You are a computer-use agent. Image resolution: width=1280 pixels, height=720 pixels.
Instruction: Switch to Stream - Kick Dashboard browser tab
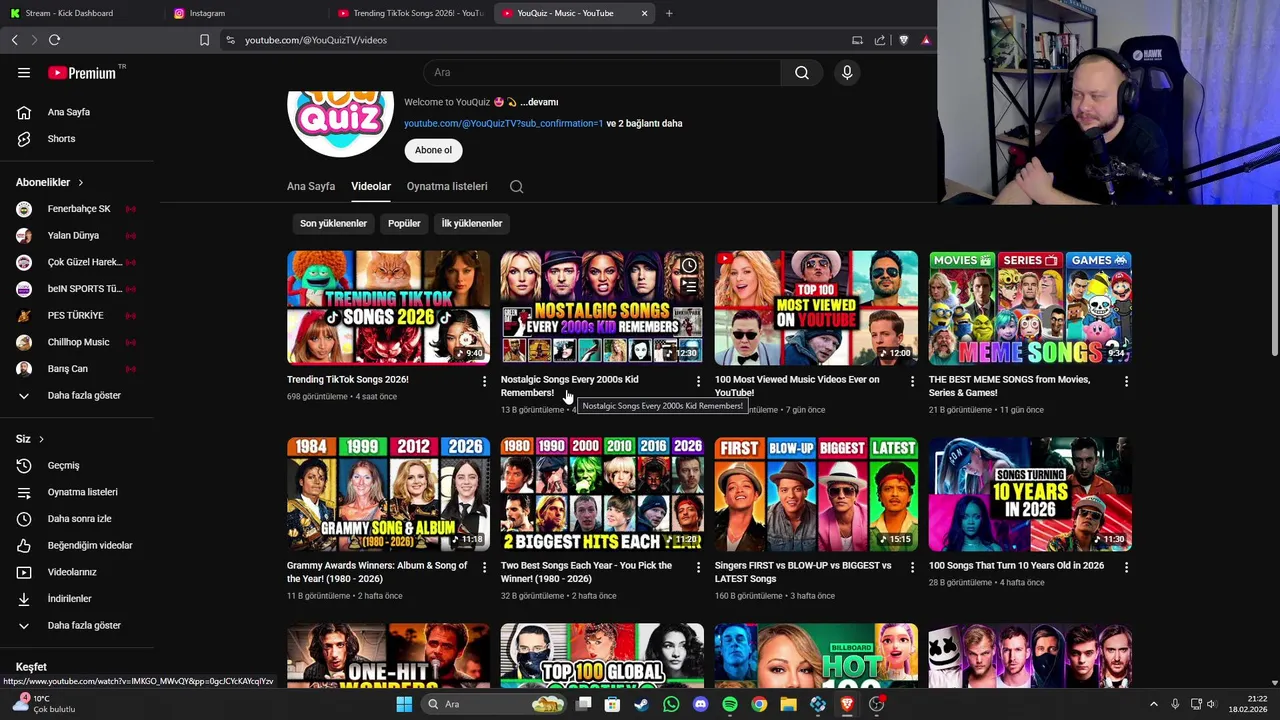(80, 13)
